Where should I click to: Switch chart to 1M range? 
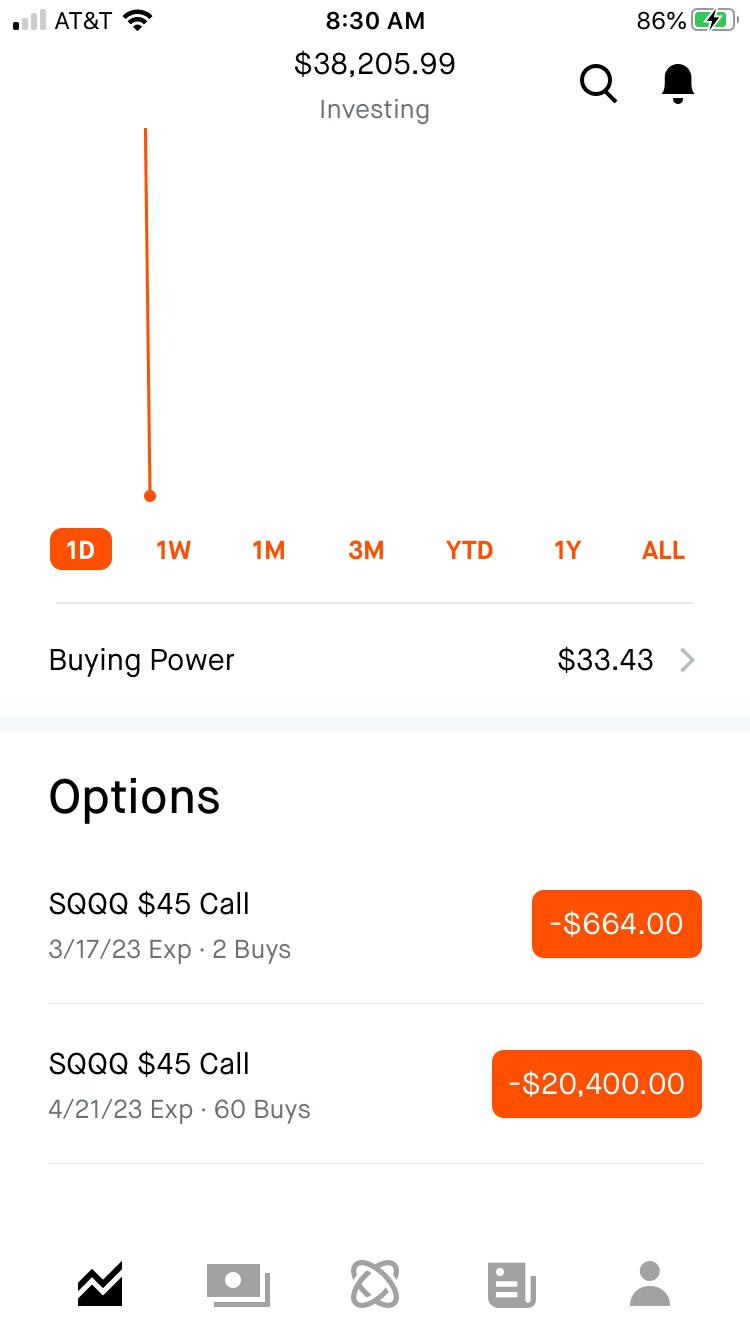(269, 550)
